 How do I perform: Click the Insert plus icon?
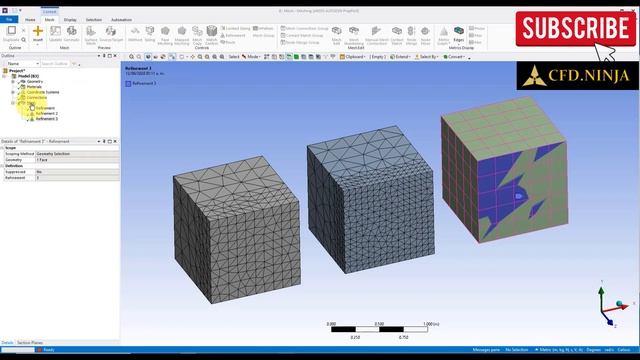[x=38, y=31]
